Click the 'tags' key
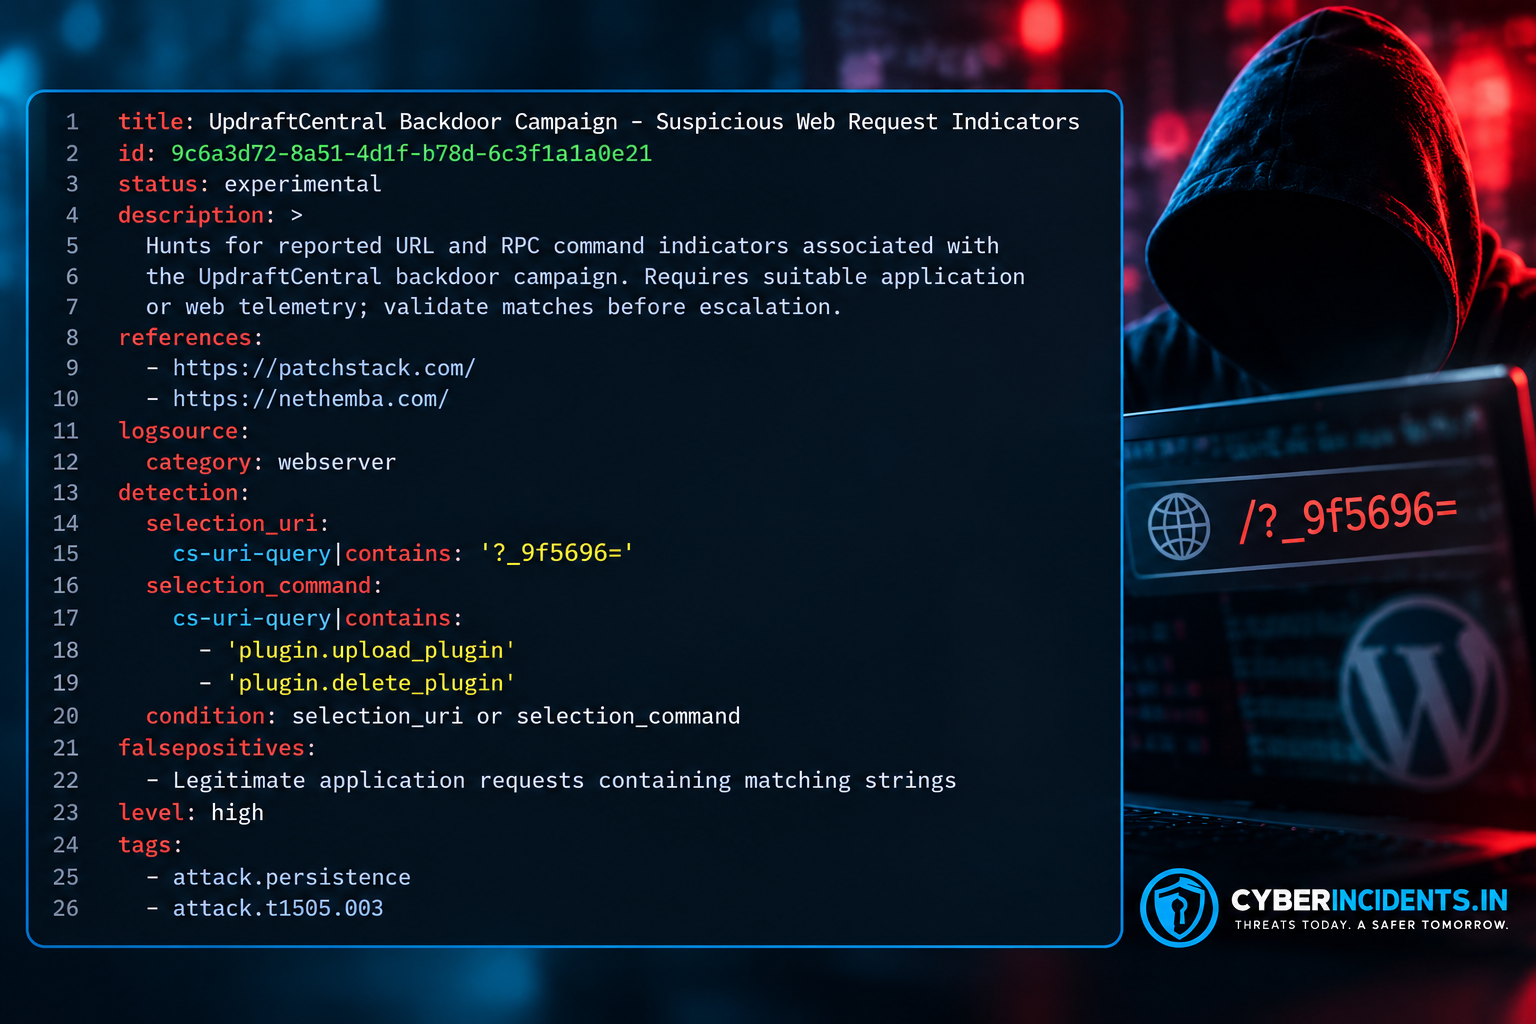 click(x=145, y=845)
